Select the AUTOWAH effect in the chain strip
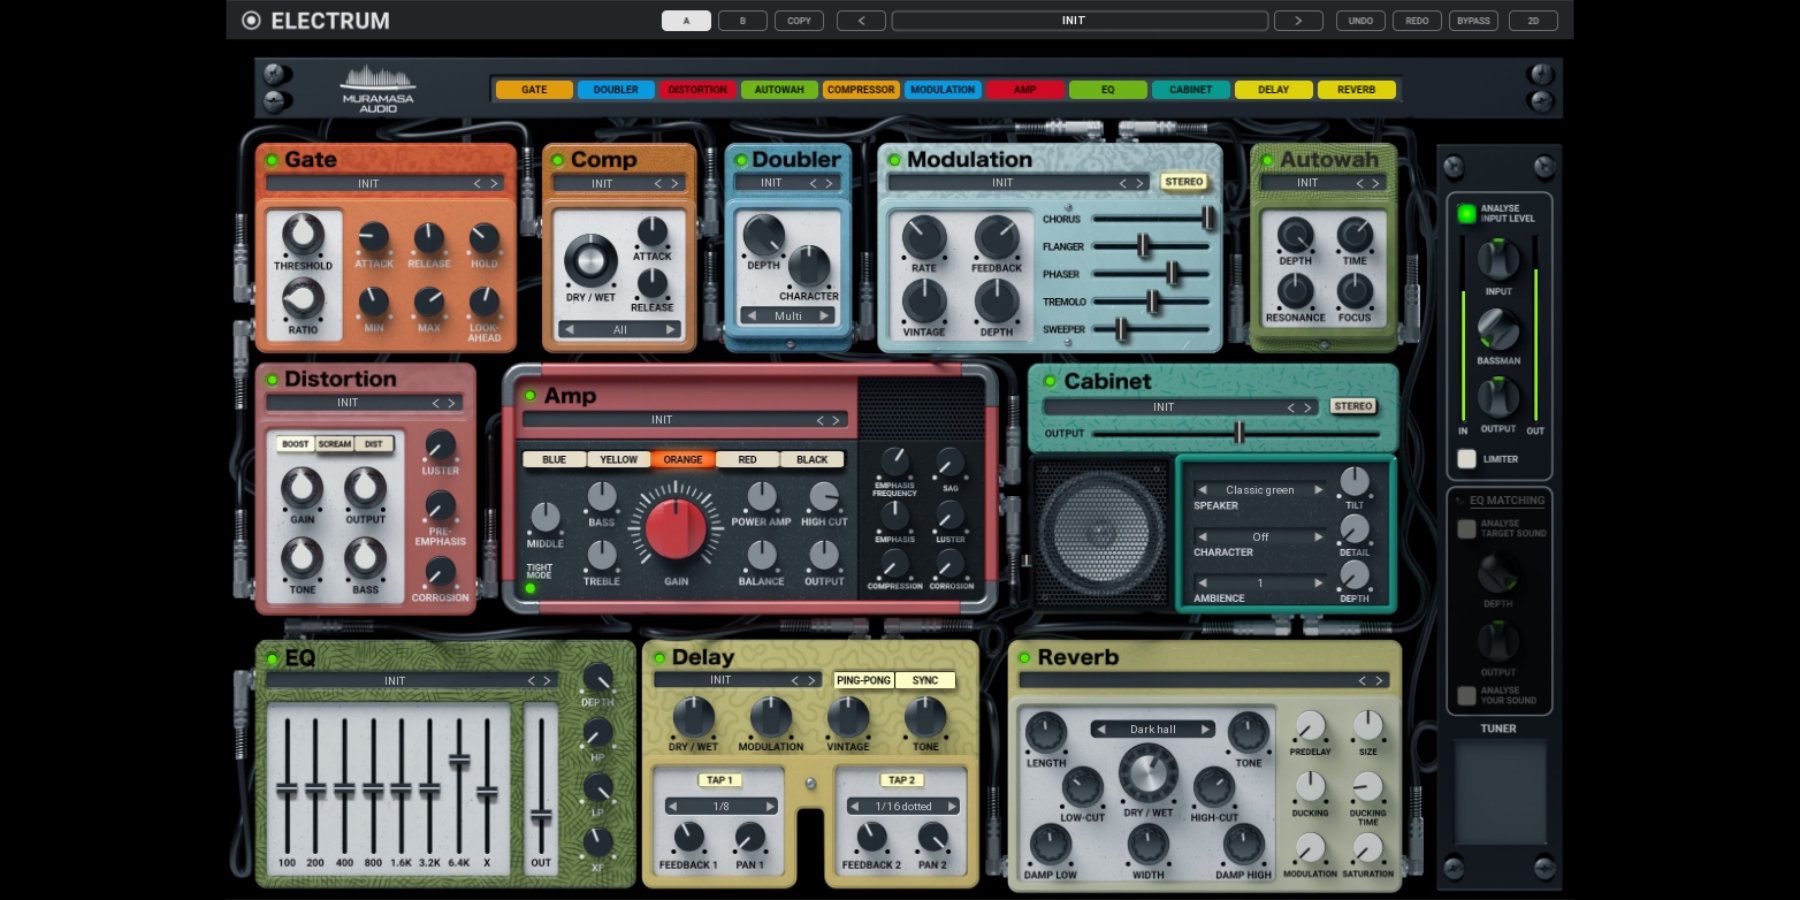The image size is (1800, 900). [781, 89]
